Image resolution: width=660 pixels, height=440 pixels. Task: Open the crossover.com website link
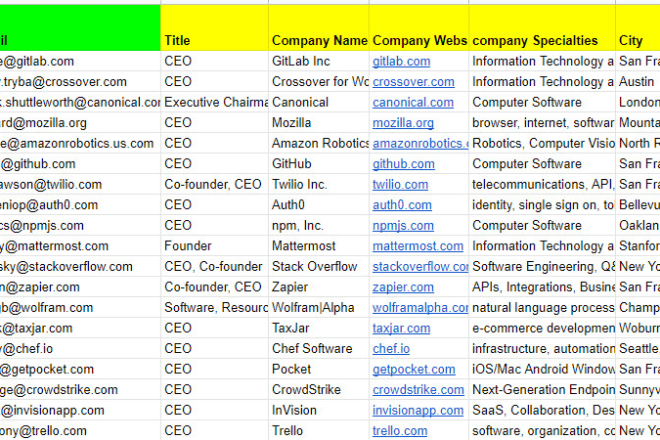point(413,82)
